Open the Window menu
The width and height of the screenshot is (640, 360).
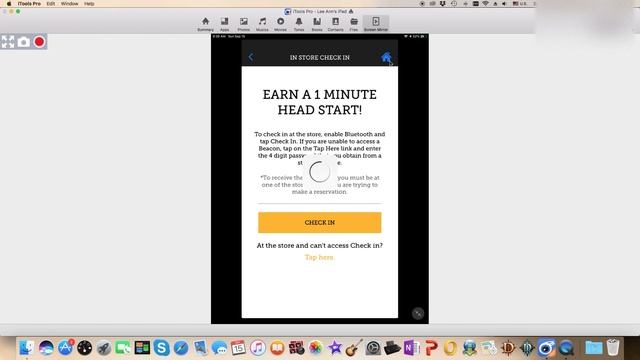tap(69, 4)
